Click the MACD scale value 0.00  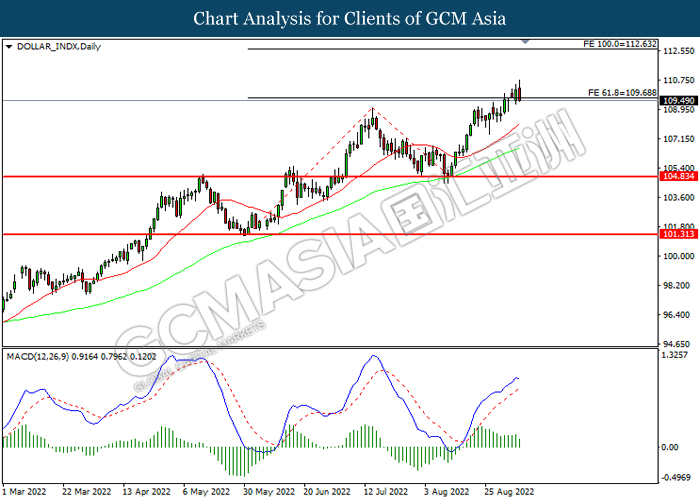[669, 447]
